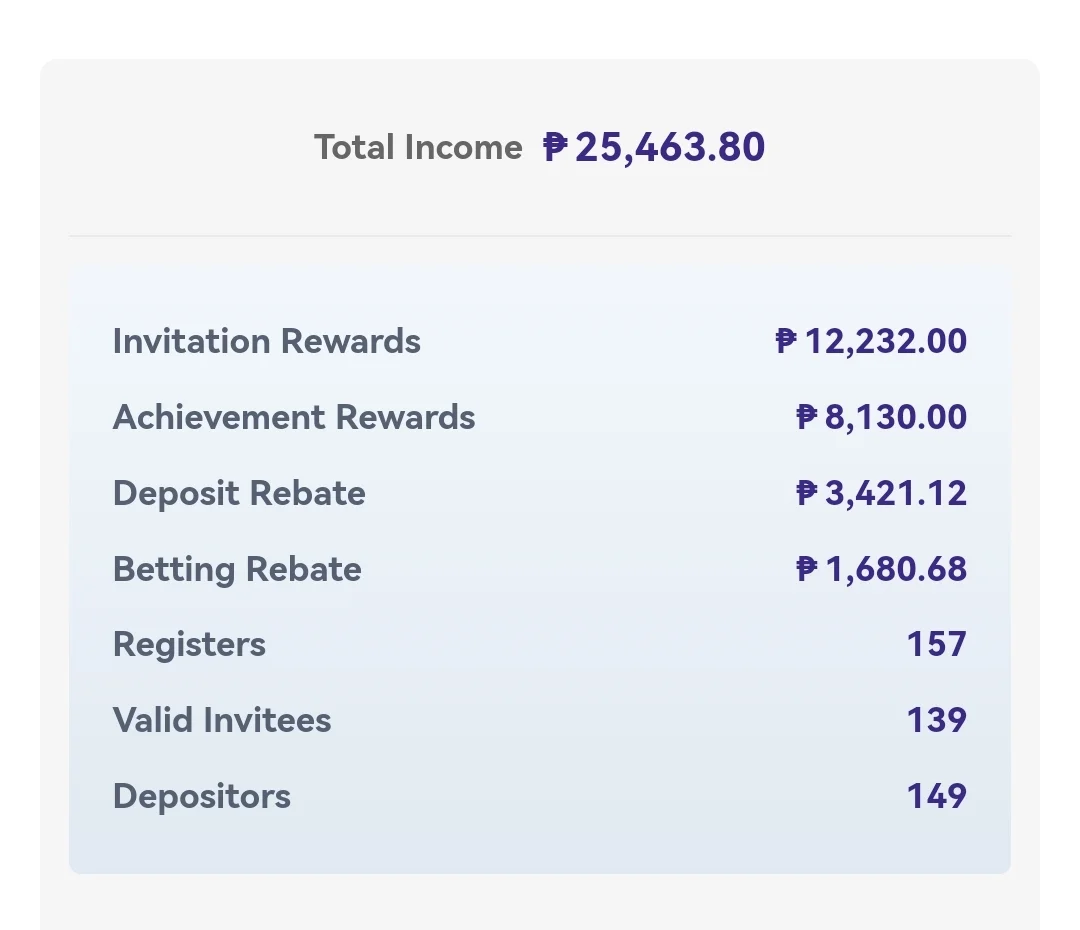Click peso sign next to 8,130.00
The width and height of the screenshot is (1080, 930).
click(x=807, y=416)
